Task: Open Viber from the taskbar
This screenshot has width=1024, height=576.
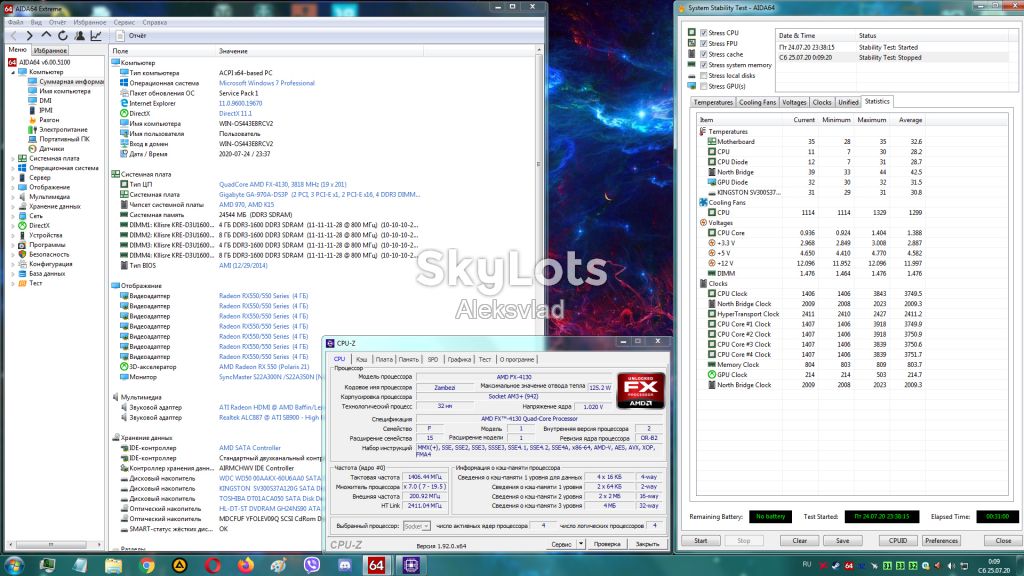Action: pos(312,566)
